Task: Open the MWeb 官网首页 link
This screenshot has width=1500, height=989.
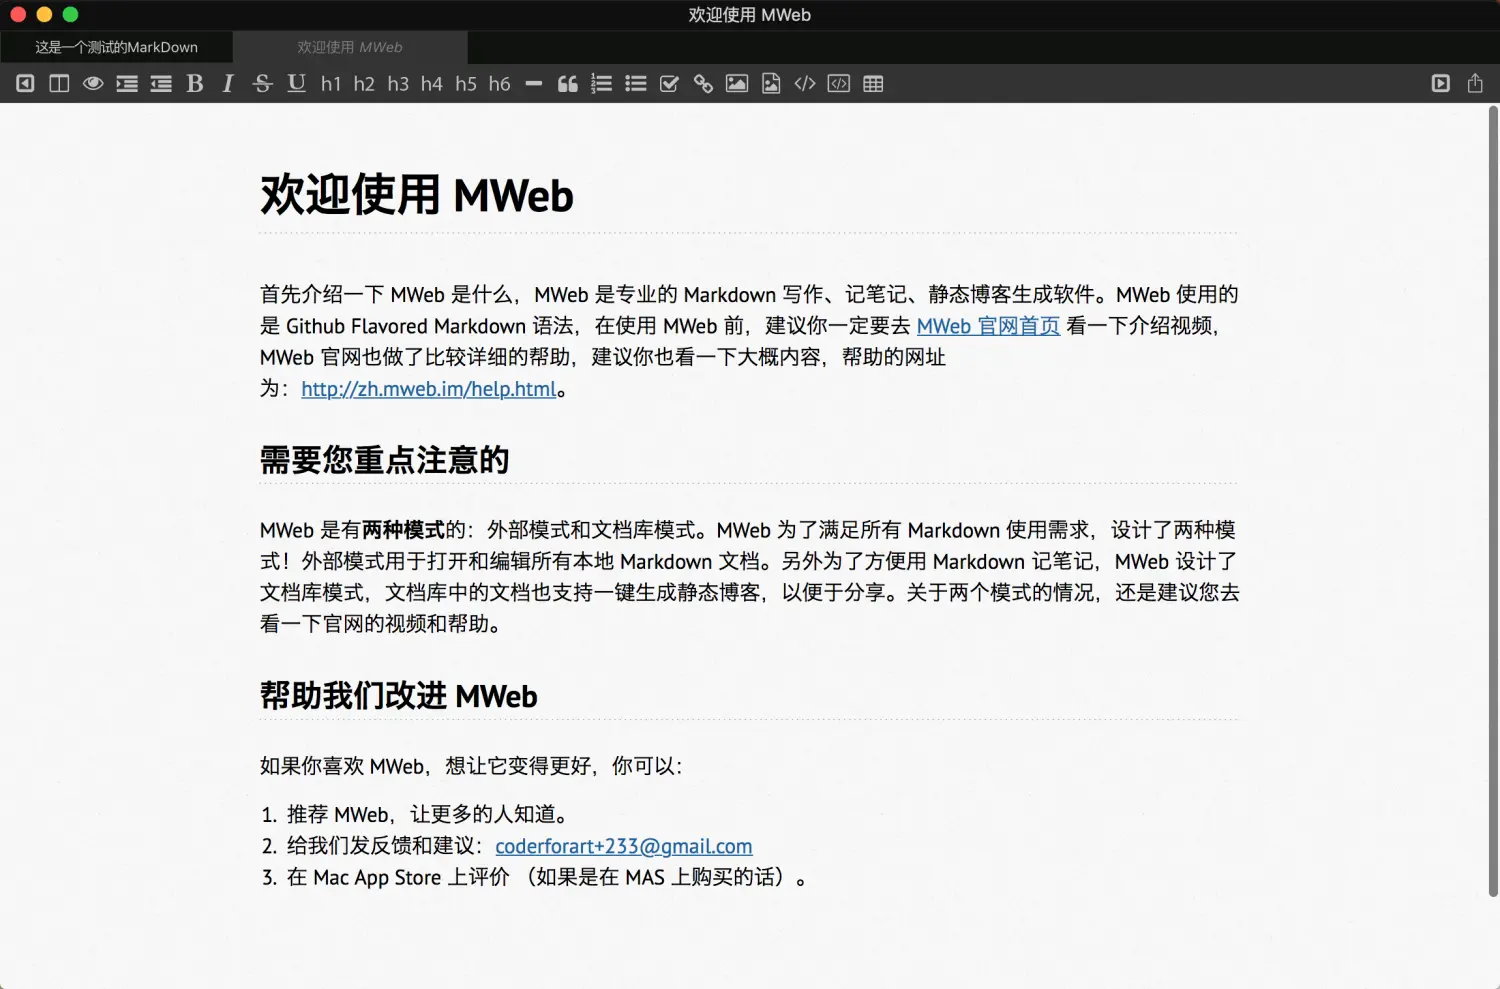Action: click(x=988, y=326)
